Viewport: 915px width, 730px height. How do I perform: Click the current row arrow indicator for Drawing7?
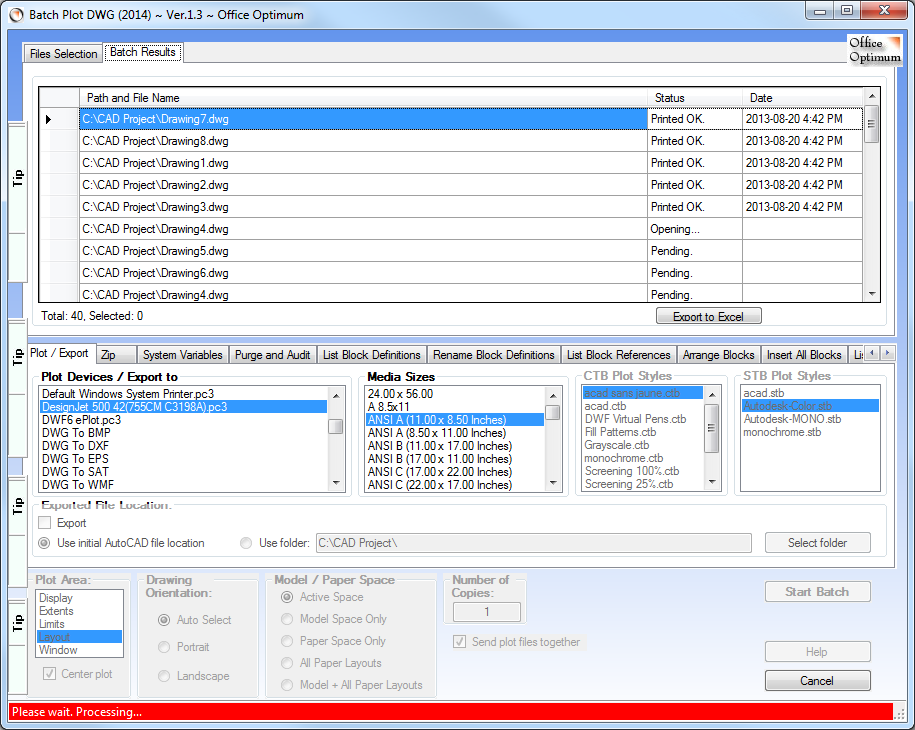[x=48, y=119]
